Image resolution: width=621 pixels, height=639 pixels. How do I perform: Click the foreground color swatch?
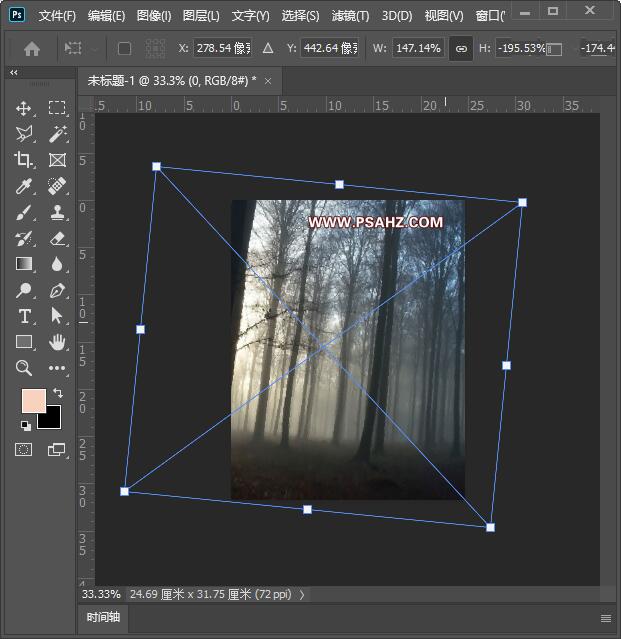click(x=33, y=401)
